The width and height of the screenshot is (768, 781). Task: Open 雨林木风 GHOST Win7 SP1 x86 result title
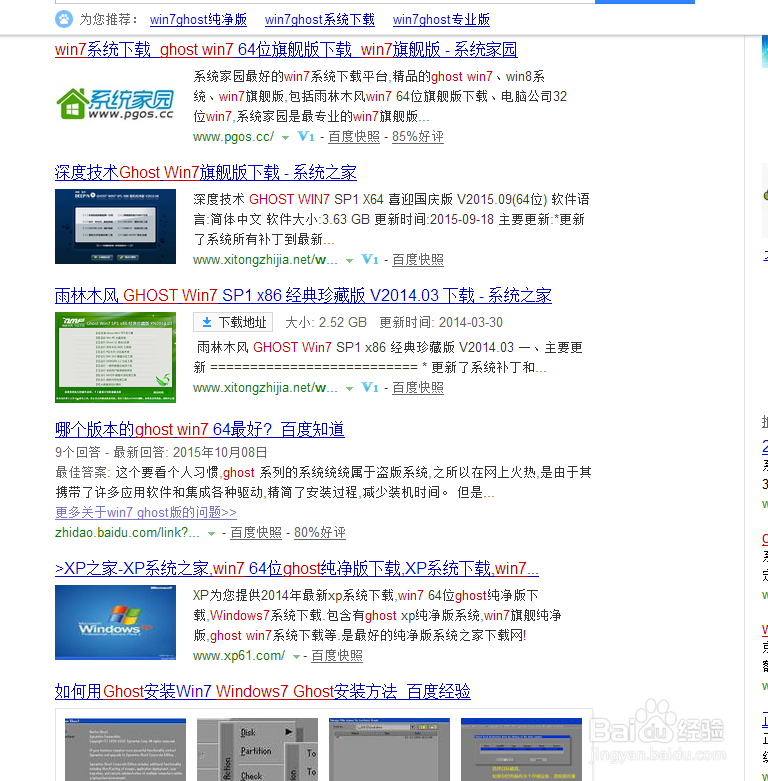303,295
